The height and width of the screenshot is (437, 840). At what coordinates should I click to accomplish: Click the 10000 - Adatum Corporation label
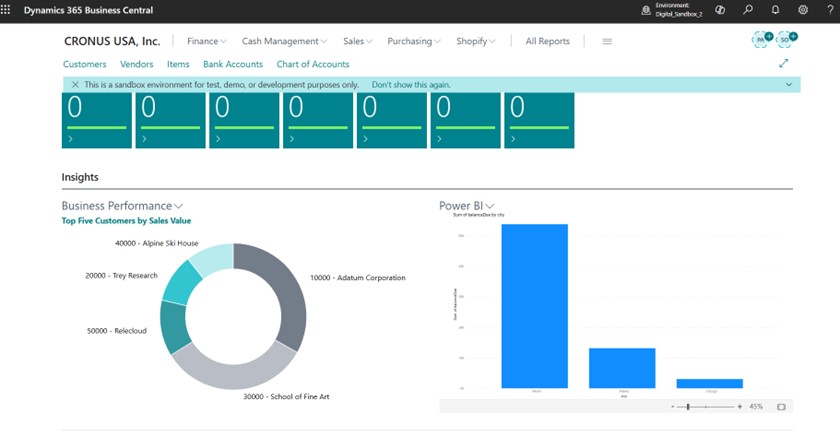click(x=358, y=278)
